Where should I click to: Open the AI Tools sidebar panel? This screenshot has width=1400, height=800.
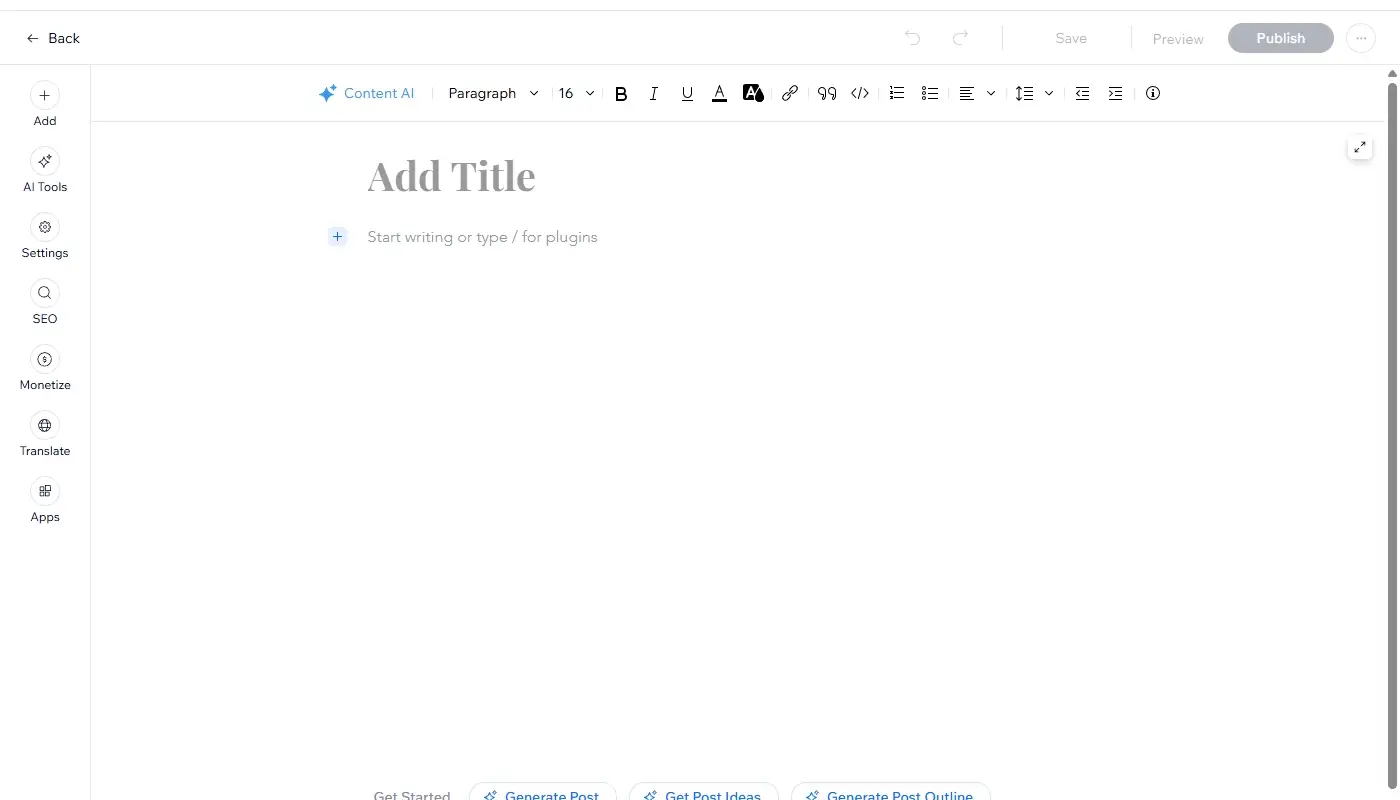click(x=45, y=171)
